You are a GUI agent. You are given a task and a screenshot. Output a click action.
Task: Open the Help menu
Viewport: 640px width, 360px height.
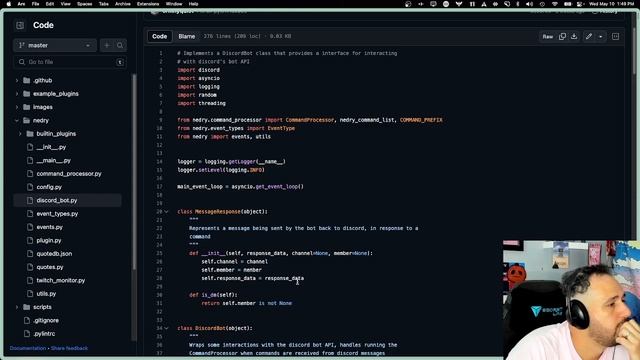pos(193,4)
